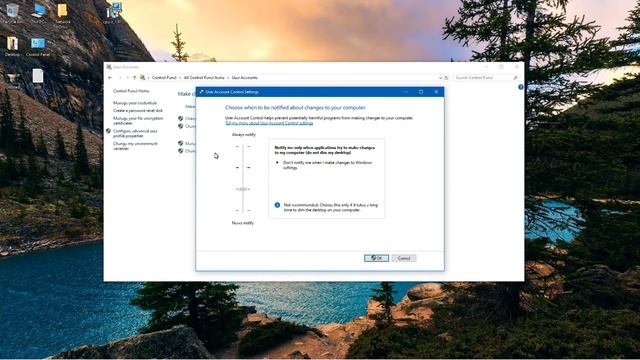Open the blue help icon in User Accounts
640x360 pixels.
(520, 87)
